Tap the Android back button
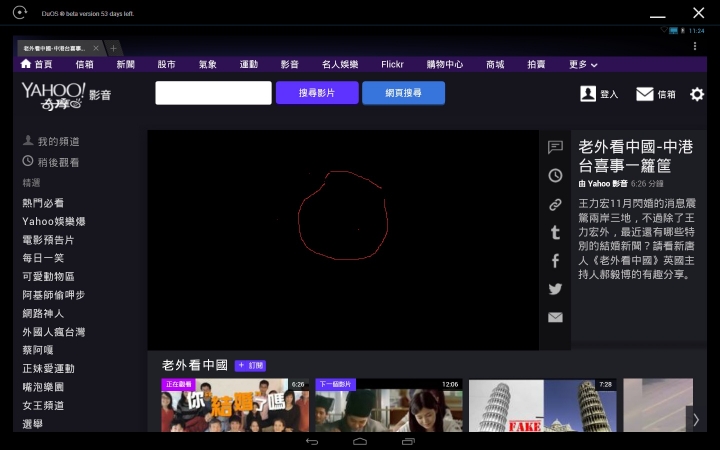720x450 pixels. click(312, 442)
